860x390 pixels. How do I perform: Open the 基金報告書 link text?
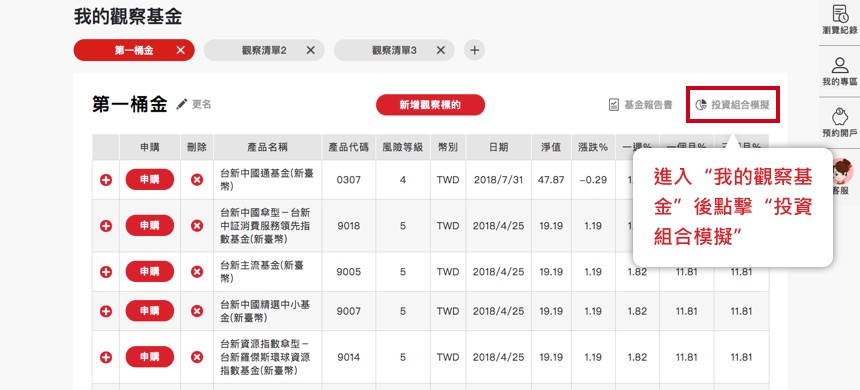point(648,105)
